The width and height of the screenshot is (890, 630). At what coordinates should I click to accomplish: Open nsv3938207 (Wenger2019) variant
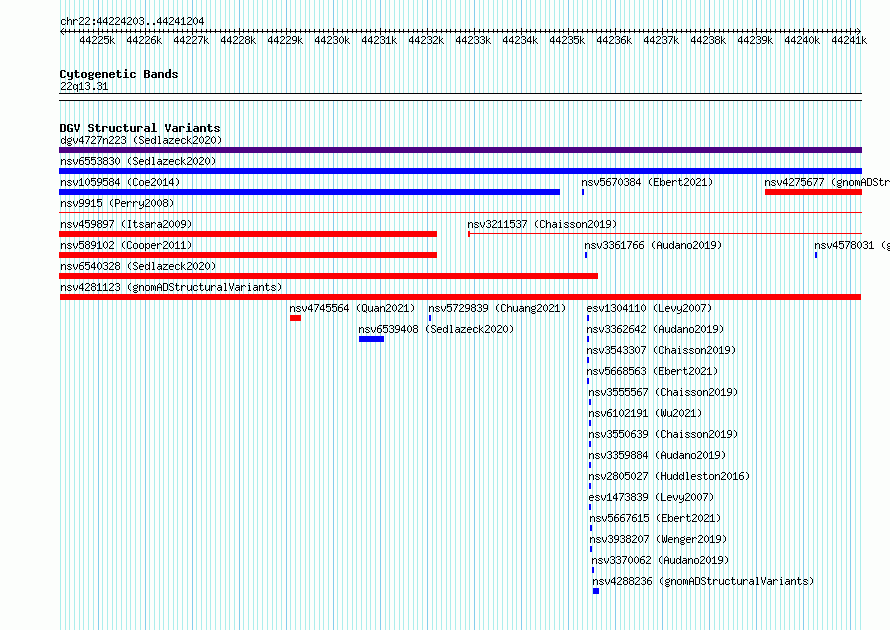click(658, 539)
